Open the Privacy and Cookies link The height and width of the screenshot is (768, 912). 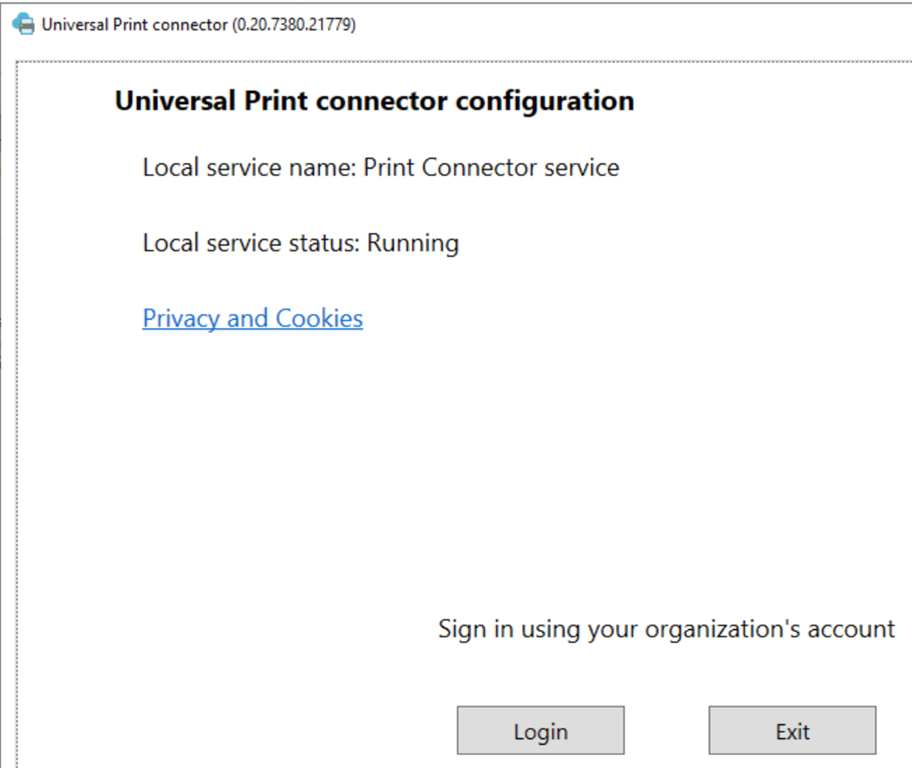click(x=252, y=318)
